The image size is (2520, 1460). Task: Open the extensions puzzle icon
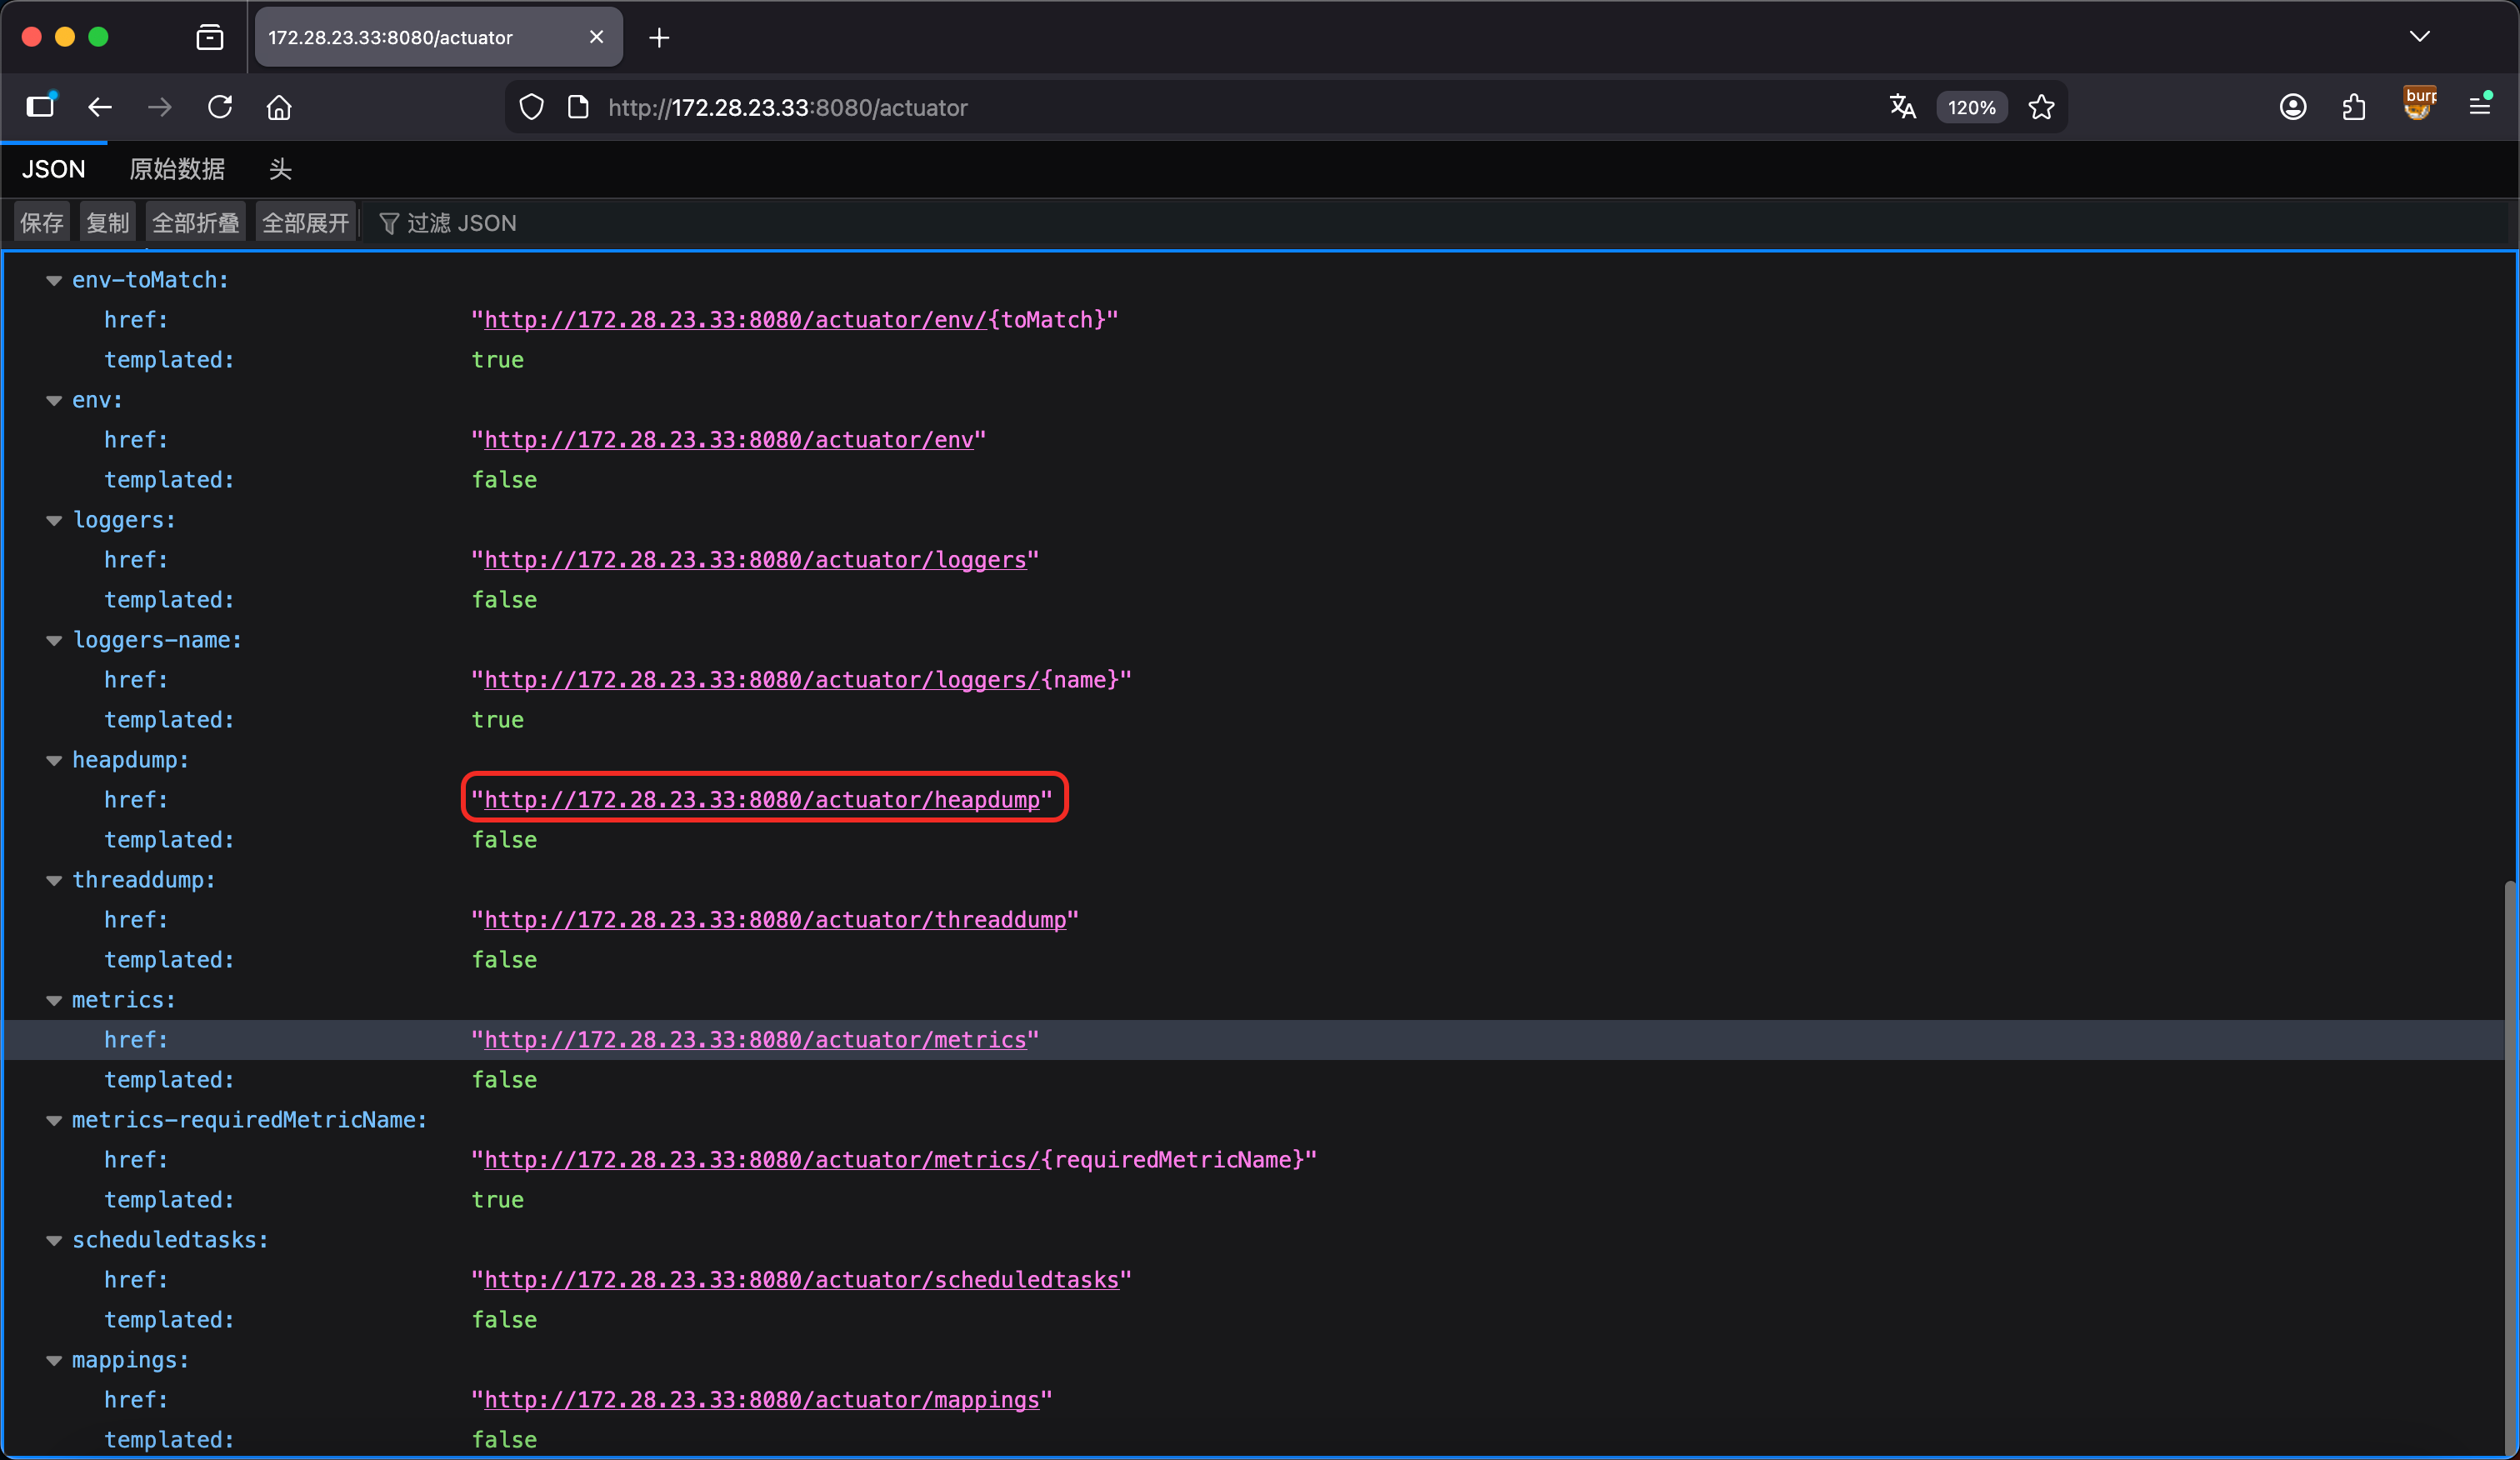click(2354, 107)
